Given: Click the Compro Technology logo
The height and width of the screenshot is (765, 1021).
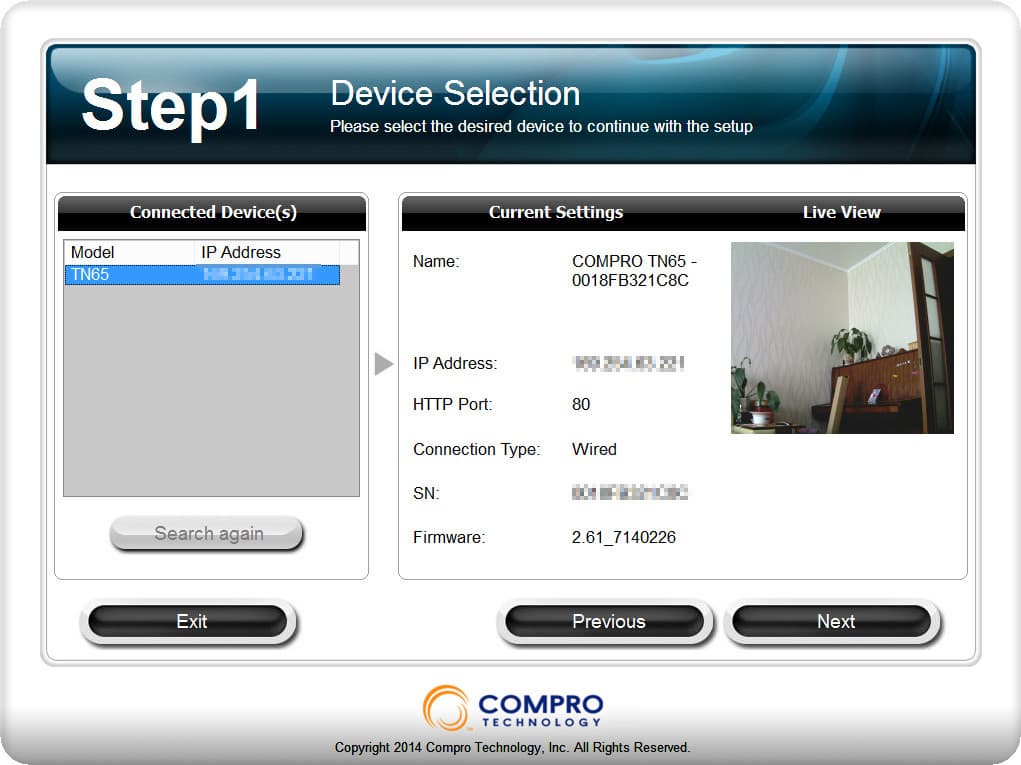Looking at the screenshot, I should [x=513, y=708].
